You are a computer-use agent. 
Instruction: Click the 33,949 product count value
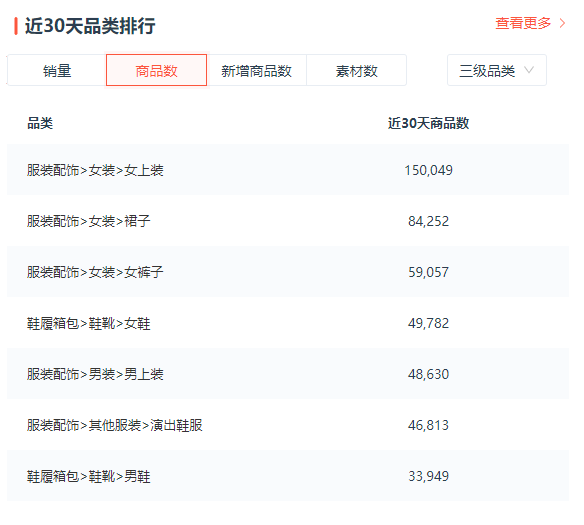click(428, 476)
